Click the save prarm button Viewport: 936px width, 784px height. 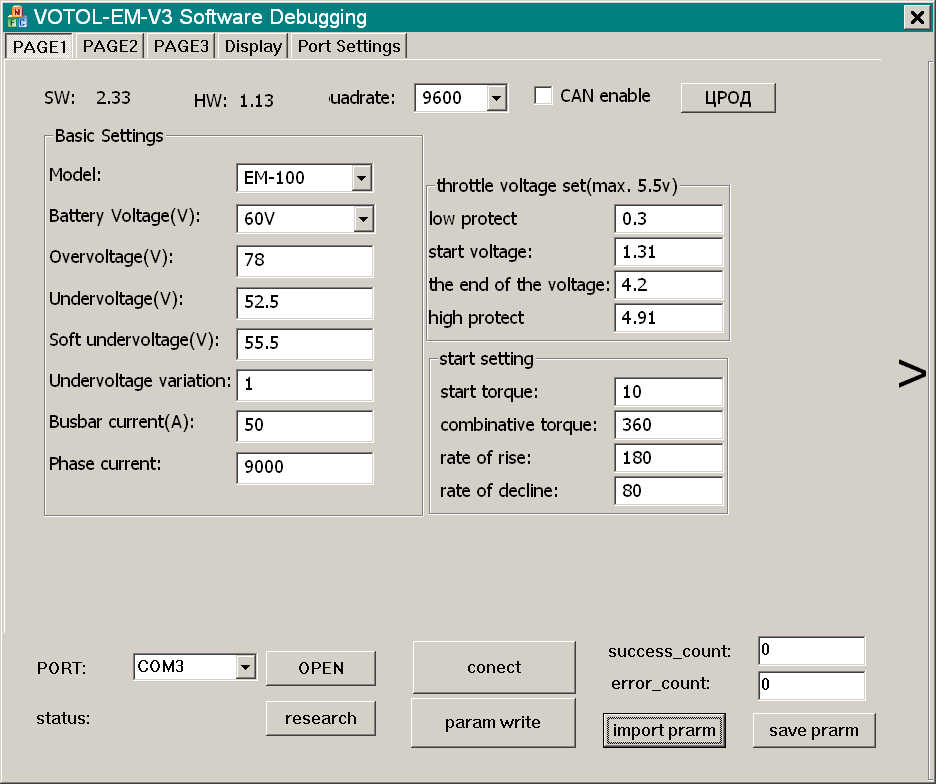(813, 730)
